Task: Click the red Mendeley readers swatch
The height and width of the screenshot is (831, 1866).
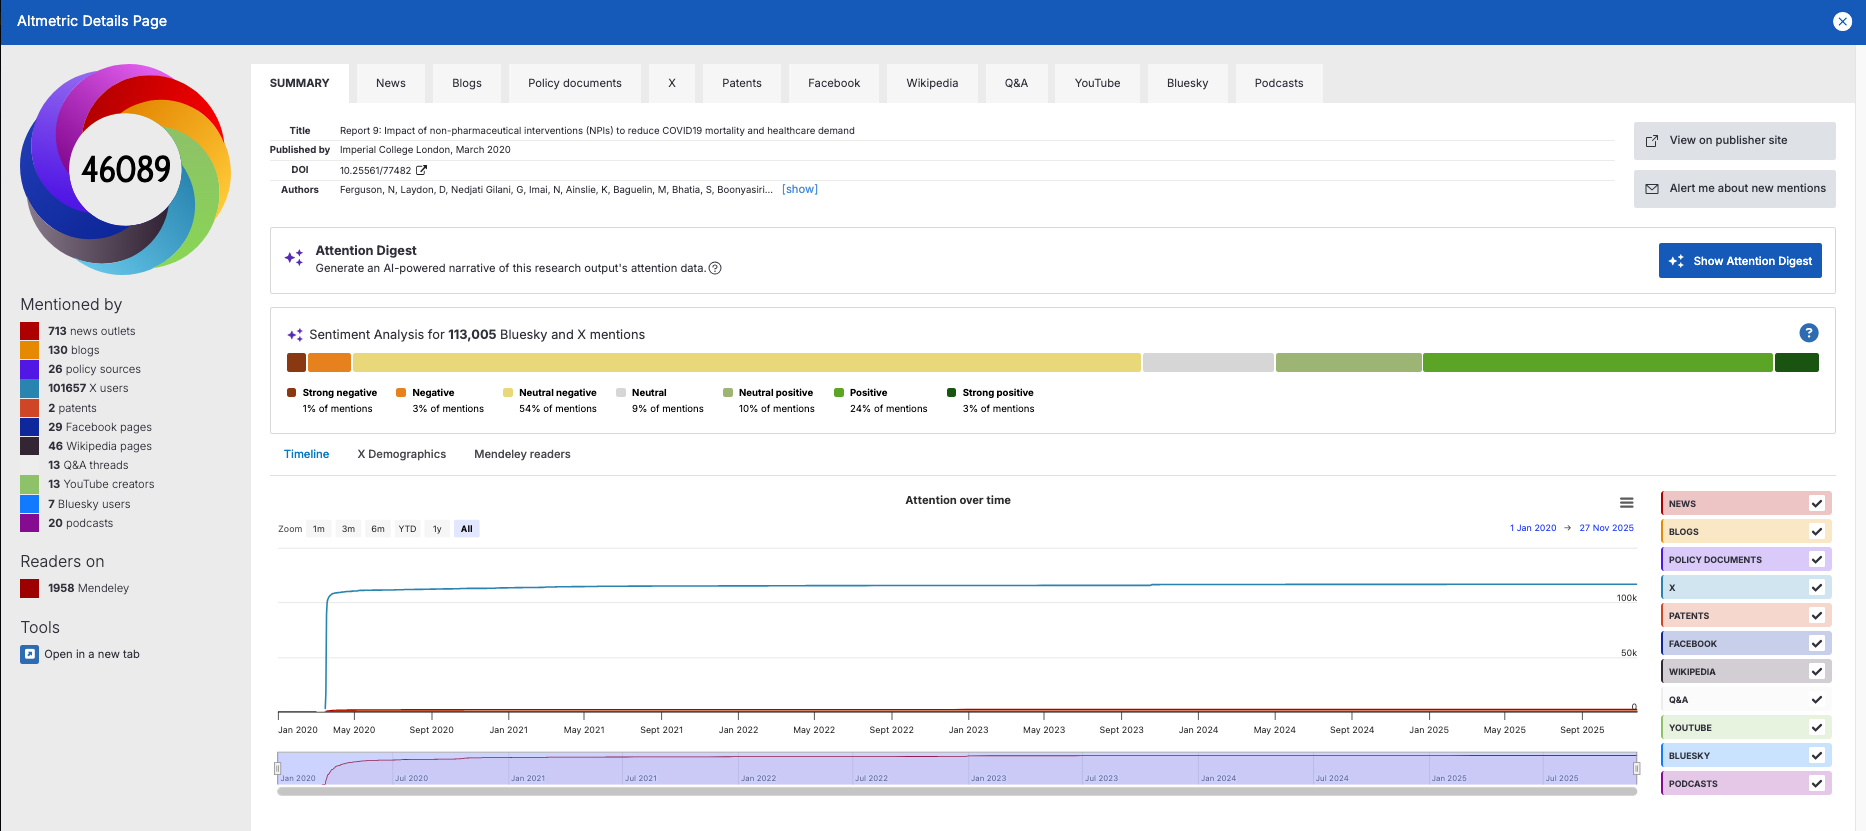Action: pos(30,588)
